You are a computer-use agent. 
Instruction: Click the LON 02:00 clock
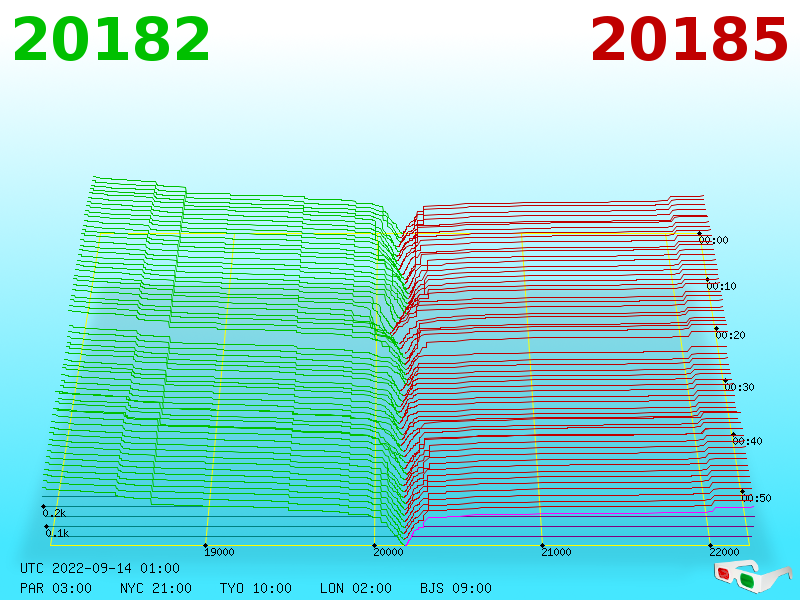pos(356,588)
